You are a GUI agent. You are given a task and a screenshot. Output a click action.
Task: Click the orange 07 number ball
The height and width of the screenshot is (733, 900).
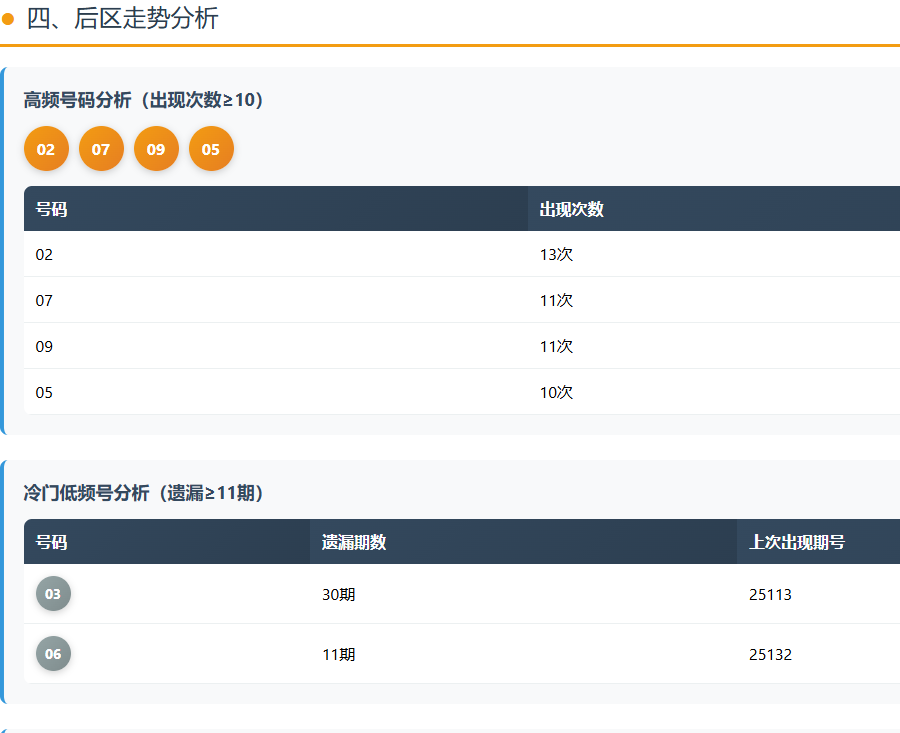[101, 149]
